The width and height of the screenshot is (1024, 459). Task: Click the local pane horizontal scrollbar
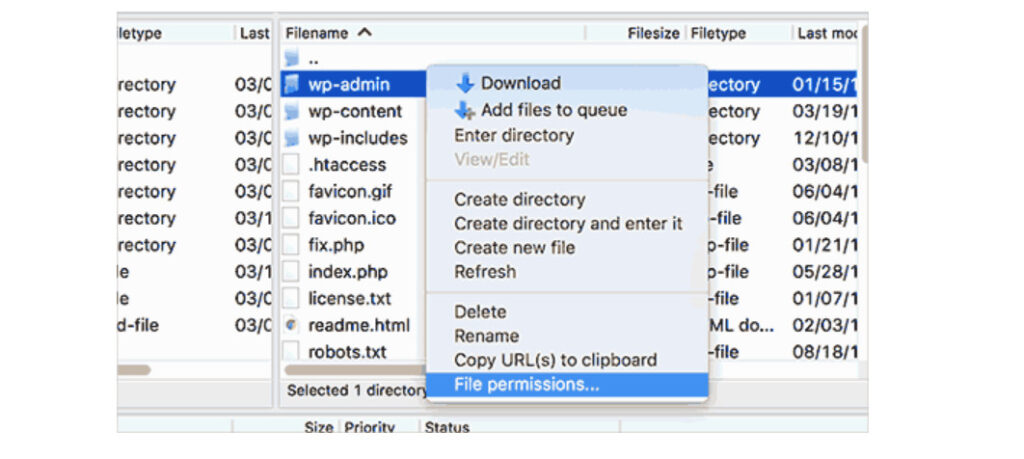pos(134,370)
